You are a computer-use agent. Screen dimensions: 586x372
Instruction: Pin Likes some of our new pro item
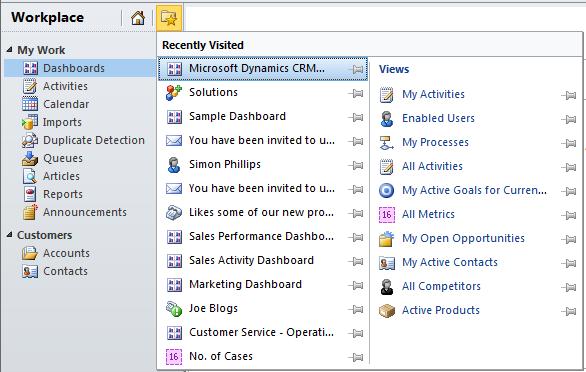click(x=356, y=213)
